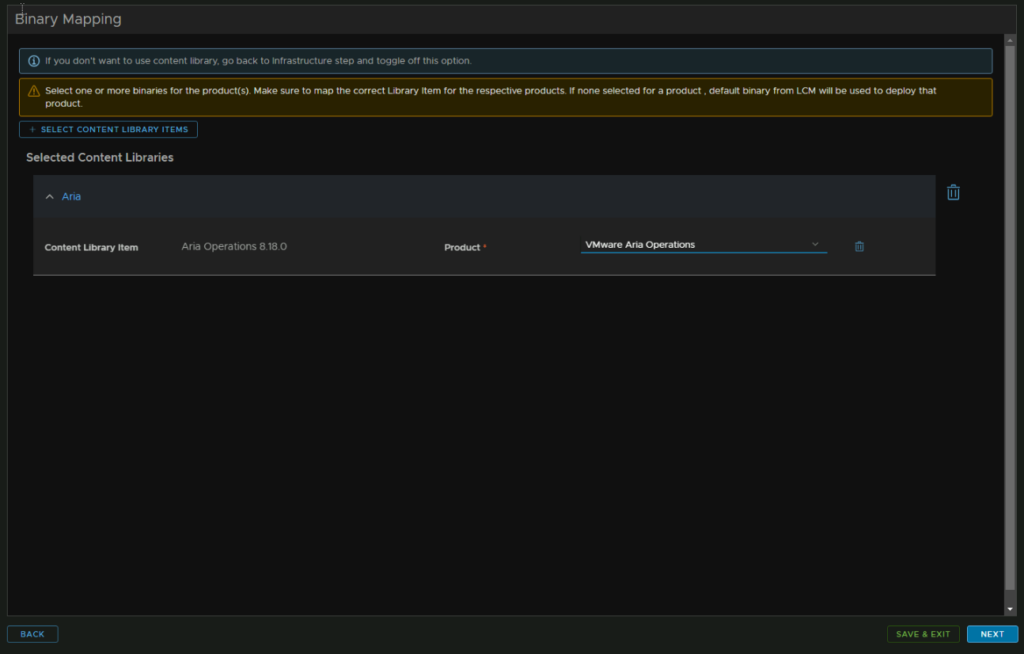Click the Selected Content Libraries heading
Viewport: 1024px width, 654px height.
coord(100,157)
